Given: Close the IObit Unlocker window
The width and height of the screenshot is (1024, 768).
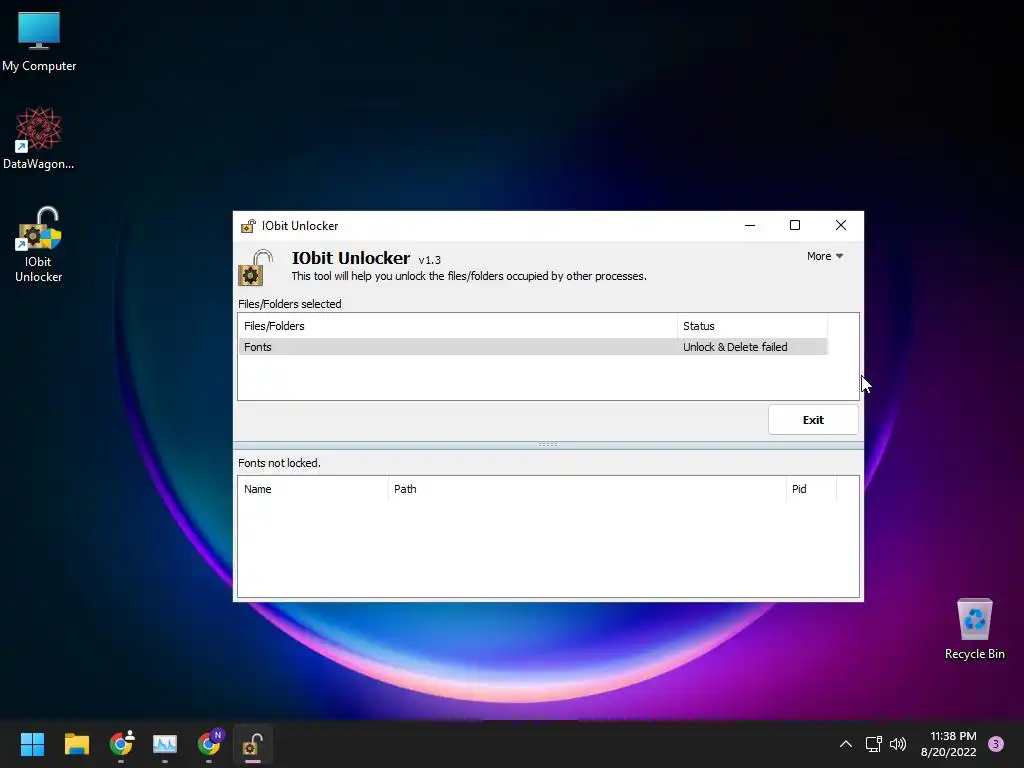Looking at the screenshot, I should point(840,225).
